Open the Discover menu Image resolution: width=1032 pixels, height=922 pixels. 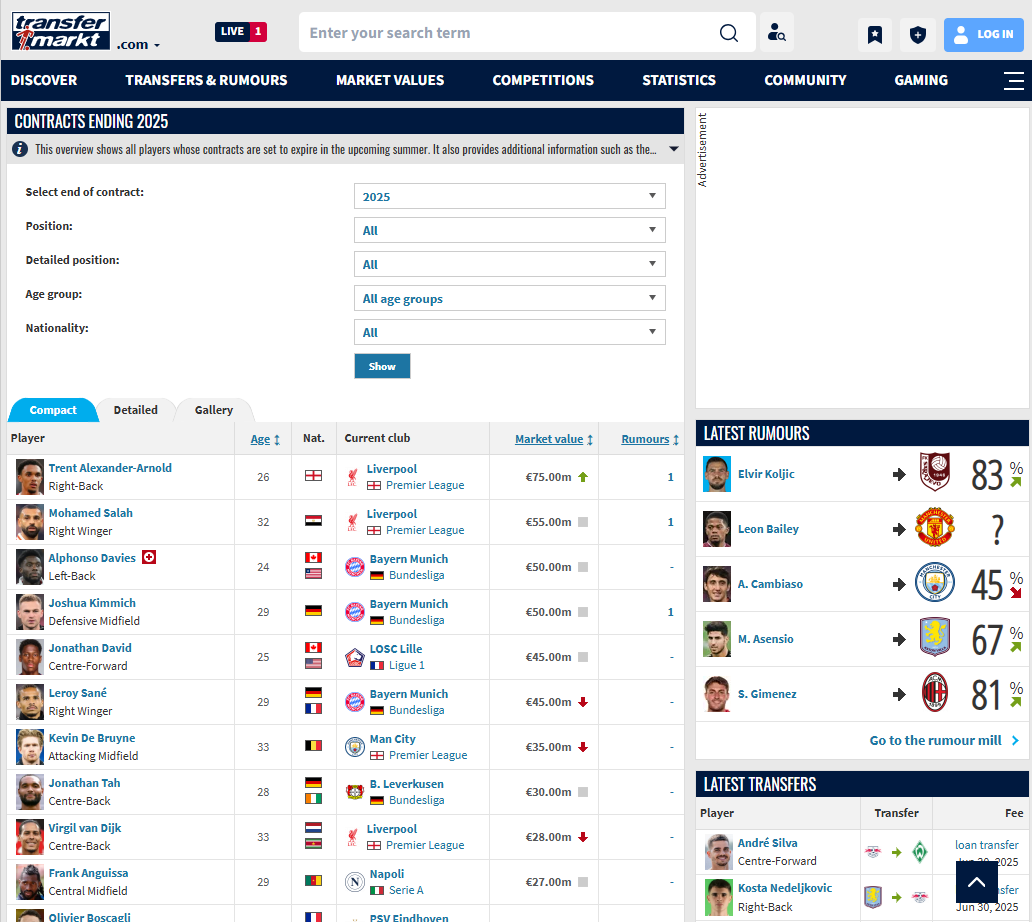pyautogui.click(x=44, y=80)
